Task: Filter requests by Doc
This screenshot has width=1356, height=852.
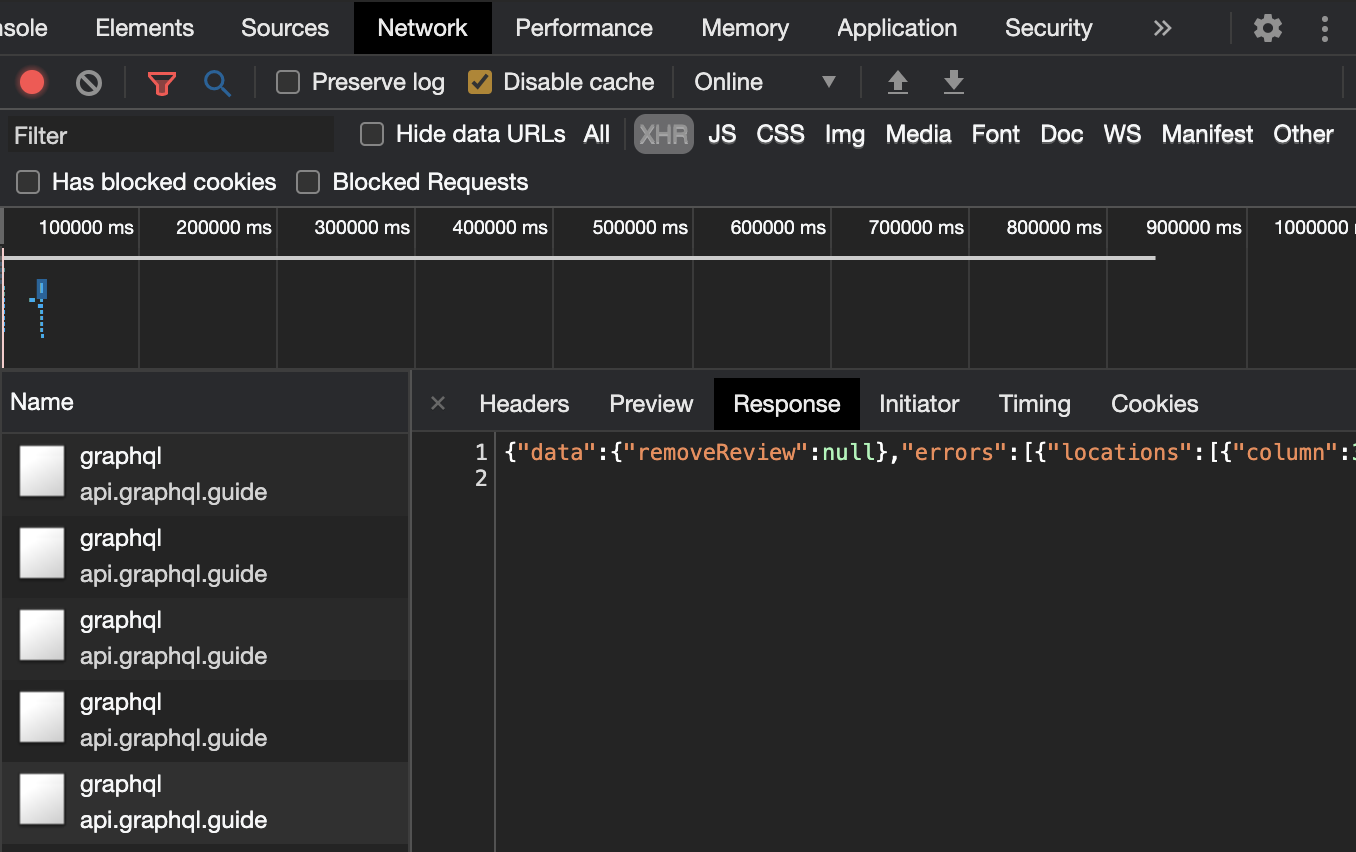Action: tap(1062, 134)
